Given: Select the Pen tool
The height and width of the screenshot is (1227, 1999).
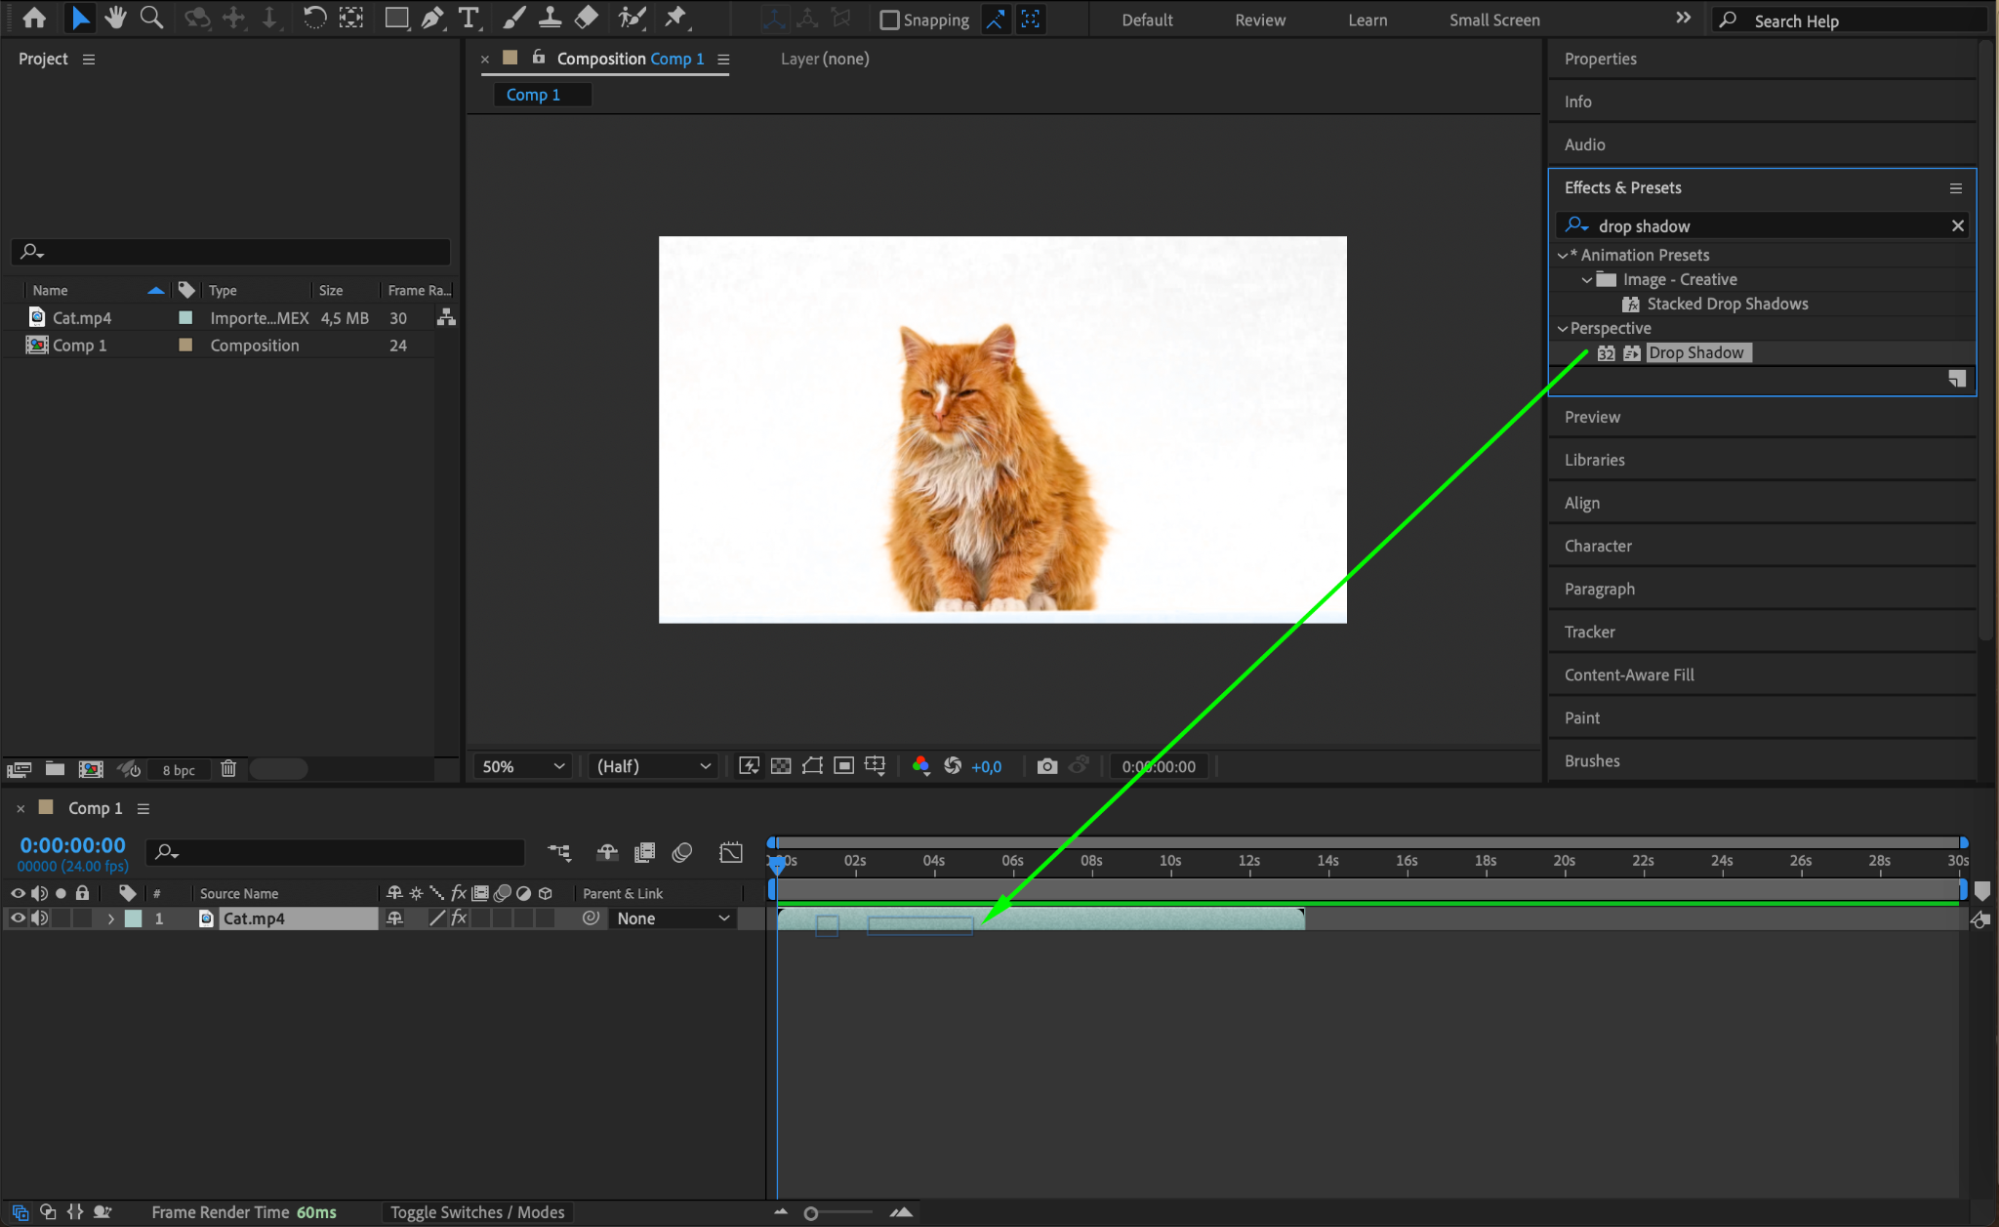Looking at the screenshot, I should point(432,17).
